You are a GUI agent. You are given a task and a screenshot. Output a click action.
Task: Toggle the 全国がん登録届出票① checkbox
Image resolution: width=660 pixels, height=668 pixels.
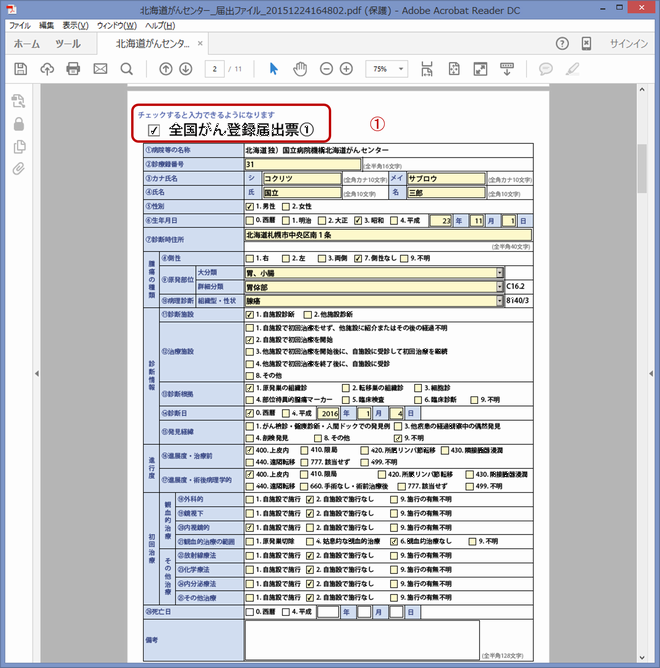[154, 130]
